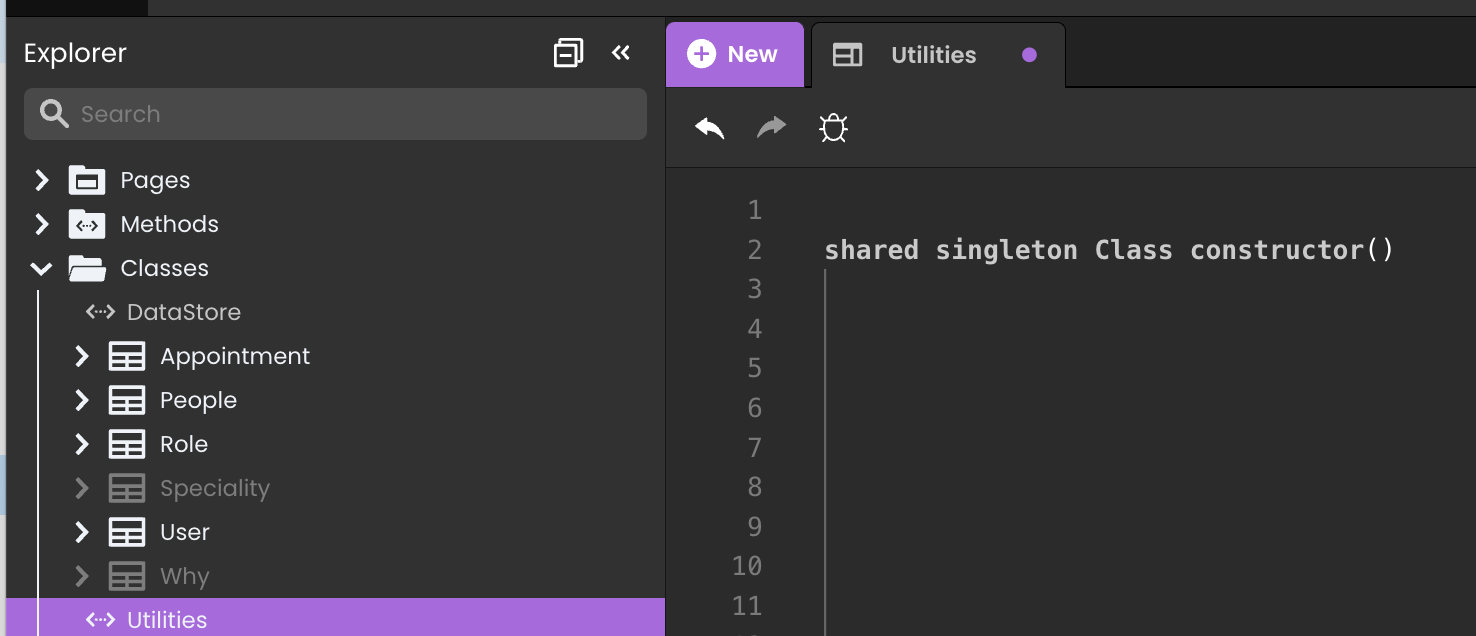Open the debugger bug icon
This screenshot has height=636, width=1476.
point(833,128)
